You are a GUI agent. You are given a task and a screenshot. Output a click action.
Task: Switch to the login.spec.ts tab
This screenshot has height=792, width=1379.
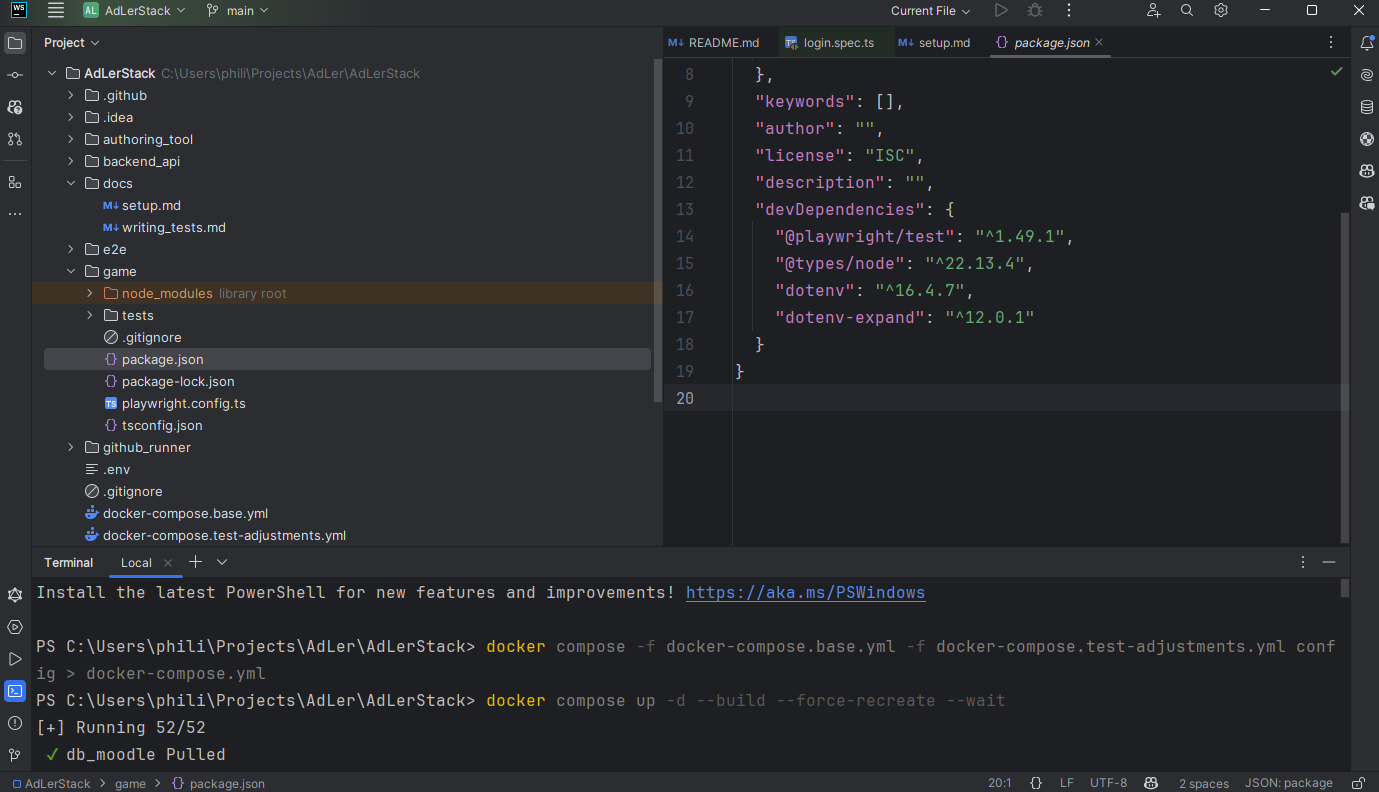click(x=840, y=42)
